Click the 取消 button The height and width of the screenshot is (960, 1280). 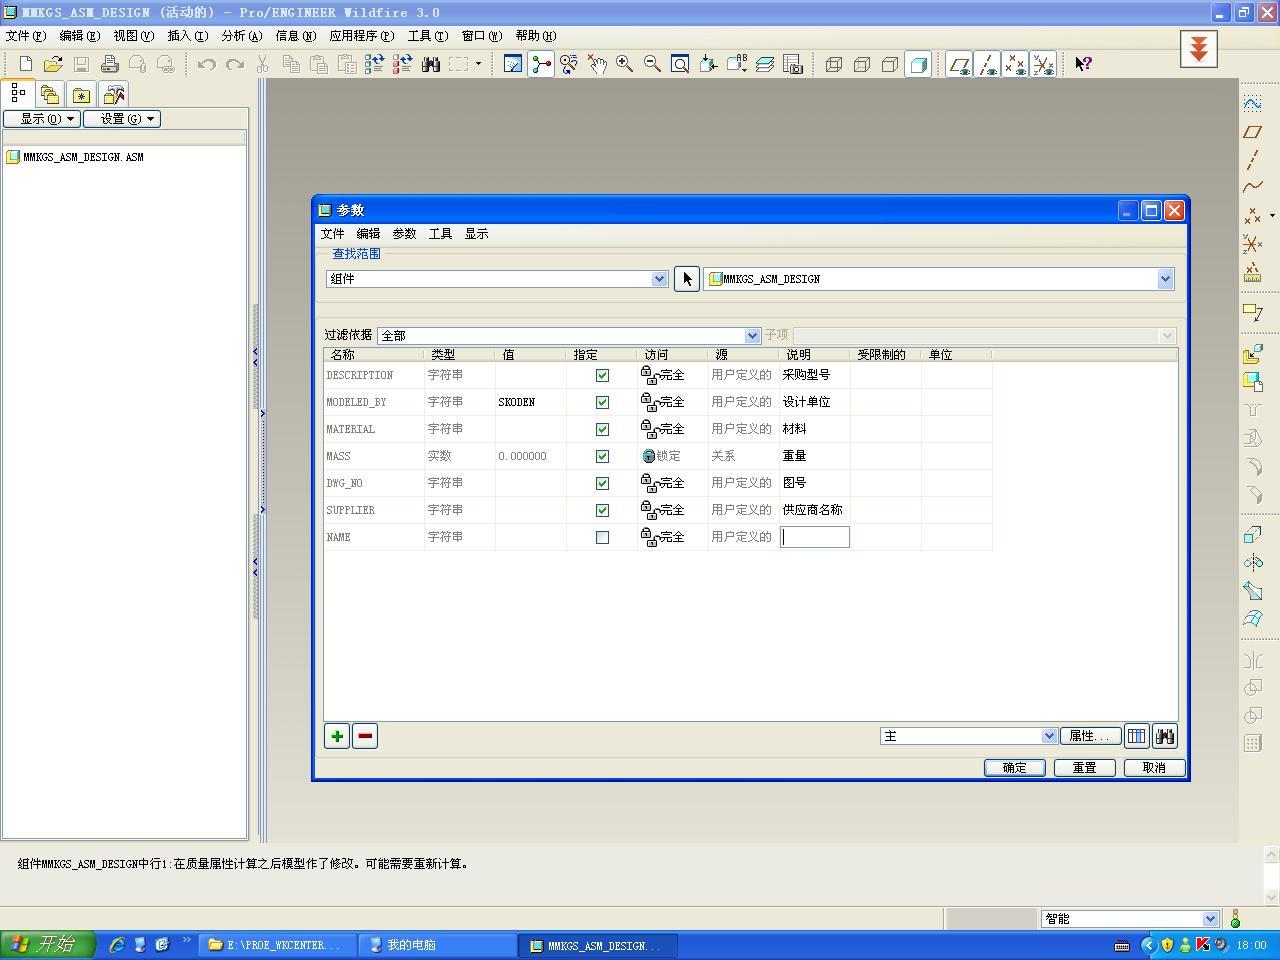(x=1154, y=767)
